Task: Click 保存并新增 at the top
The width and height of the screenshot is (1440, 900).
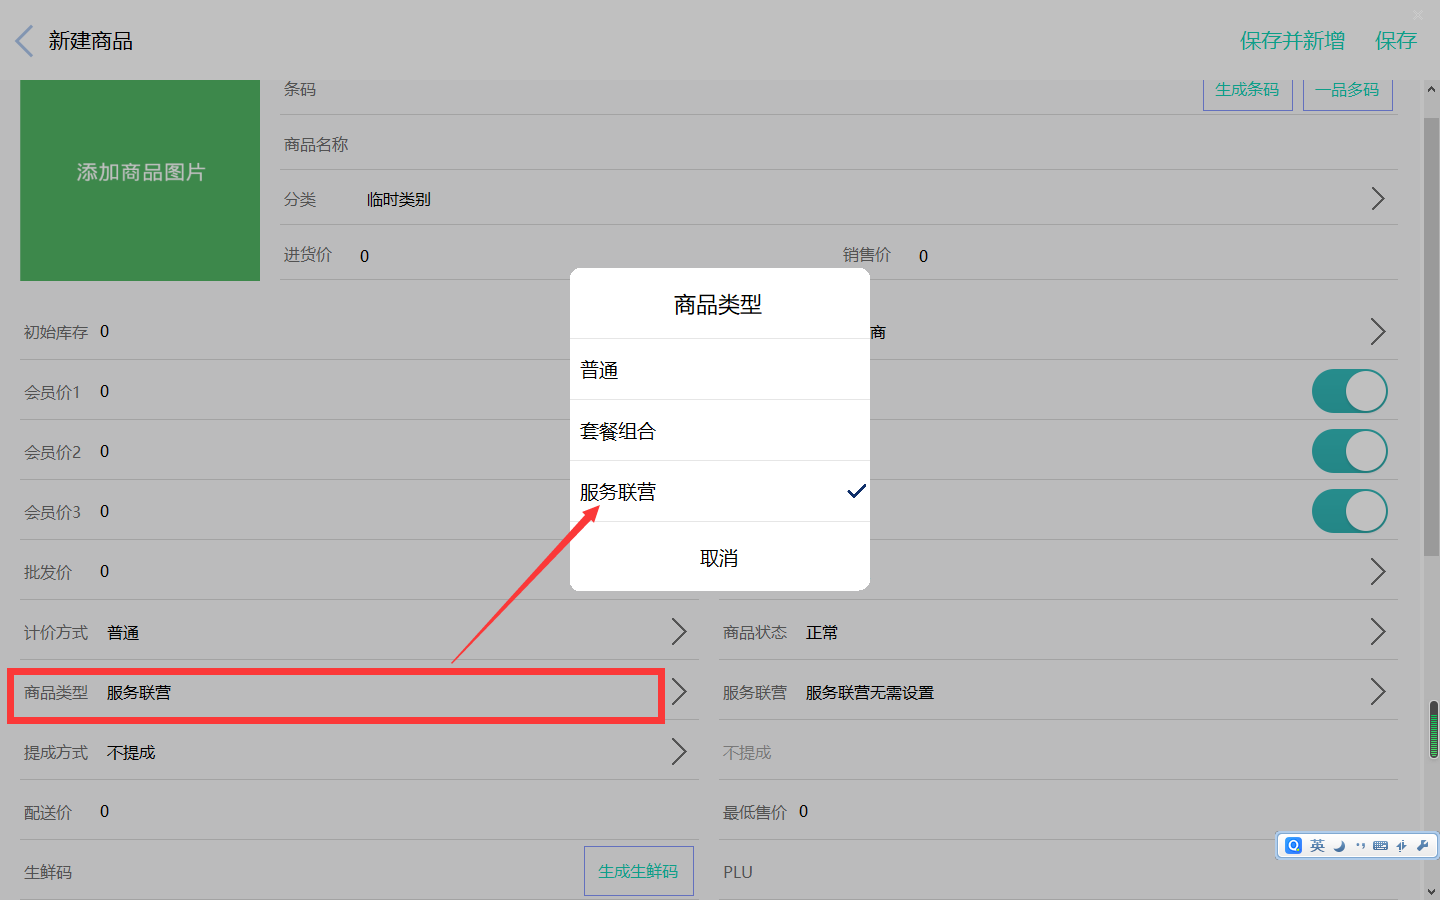Action: pyautogui.click(x=1292, y=41)
